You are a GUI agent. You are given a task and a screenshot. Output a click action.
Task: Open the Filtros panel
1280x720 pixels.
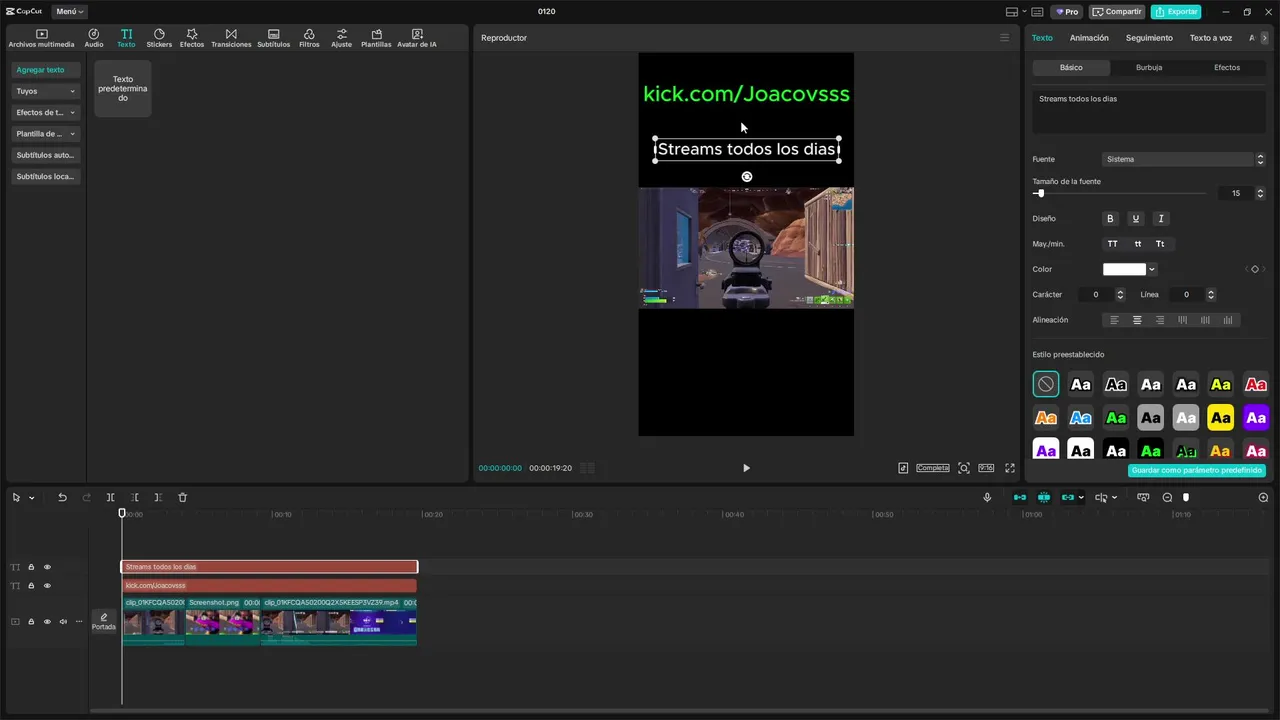309,38
